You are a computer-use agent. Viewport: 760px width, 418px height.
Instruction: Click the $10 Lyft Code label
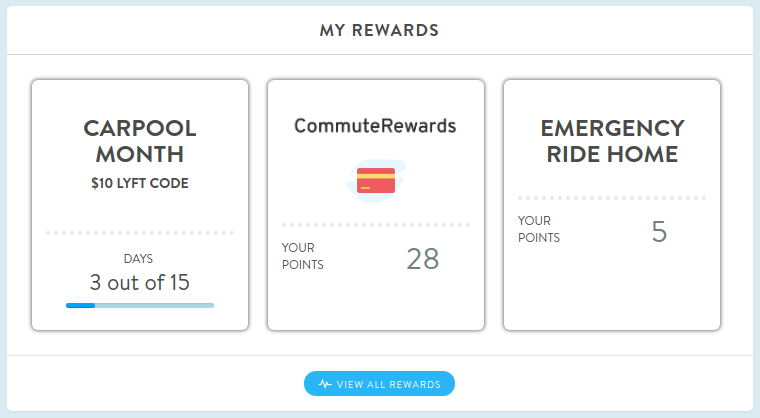click(x=140, y=183)
